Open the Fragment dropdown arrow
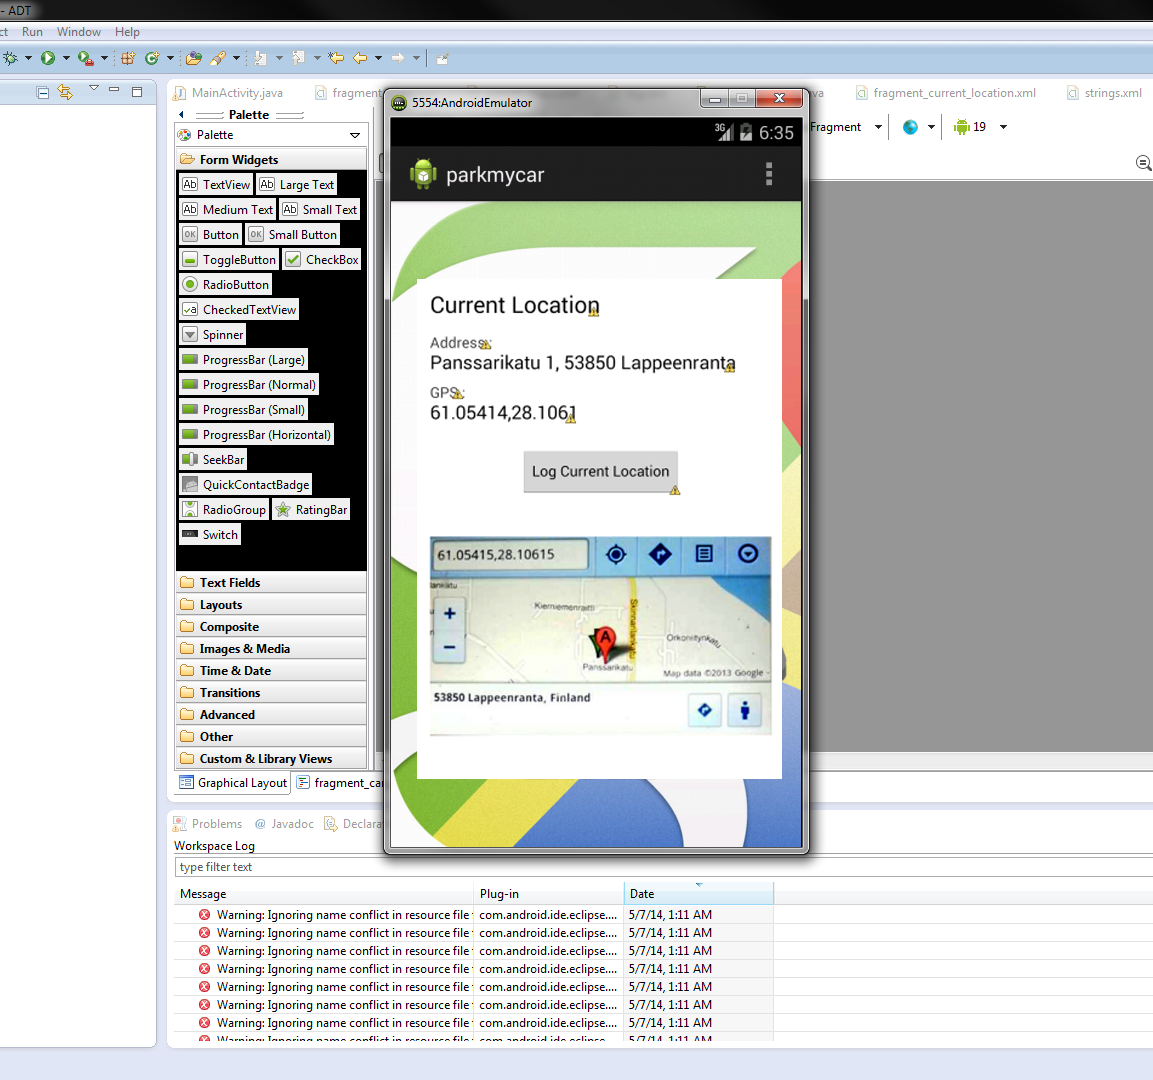This screenshot has width=1153, height=1080. coord(878,127)
